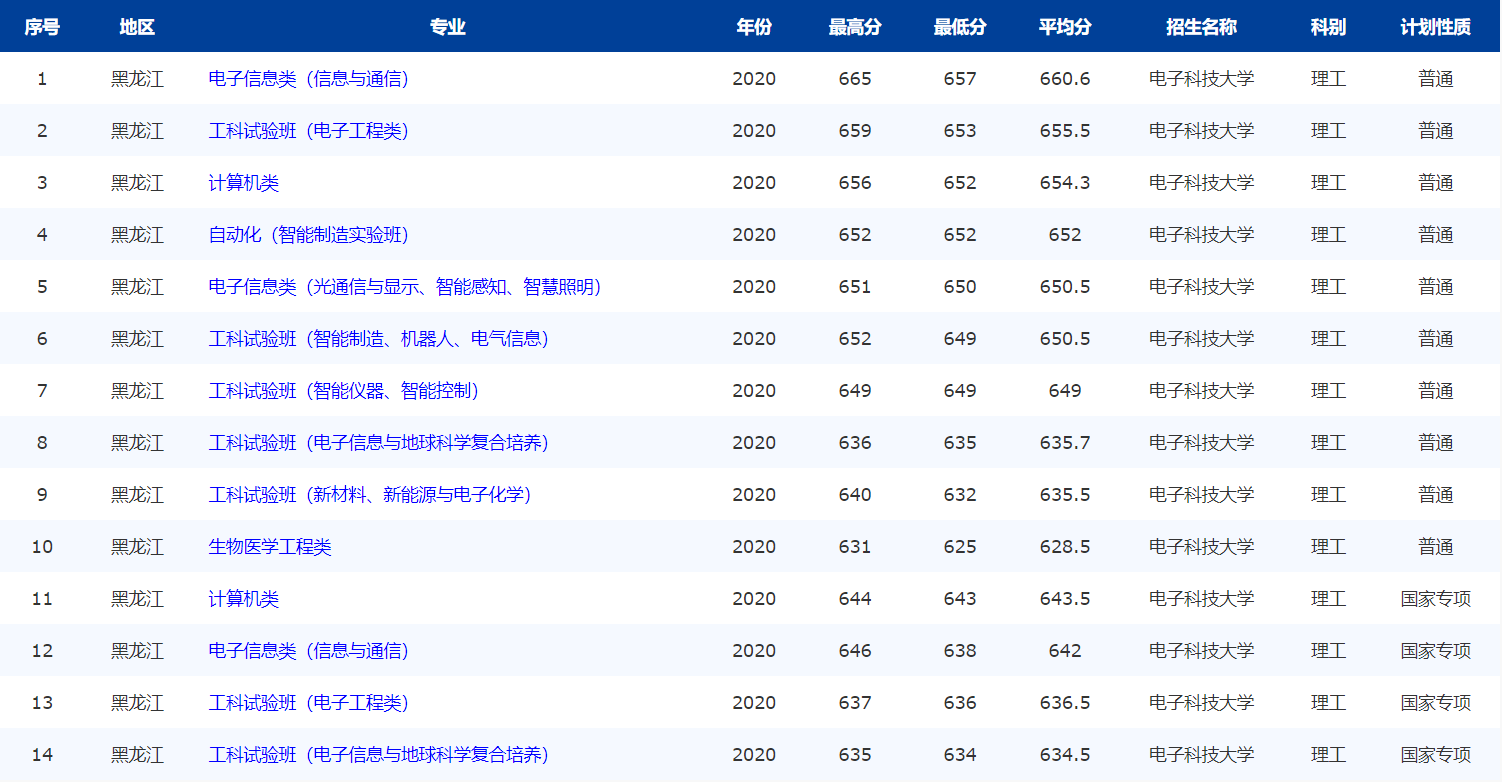
Task: Select the average score 628.5
Action: tap(1065, 546)
